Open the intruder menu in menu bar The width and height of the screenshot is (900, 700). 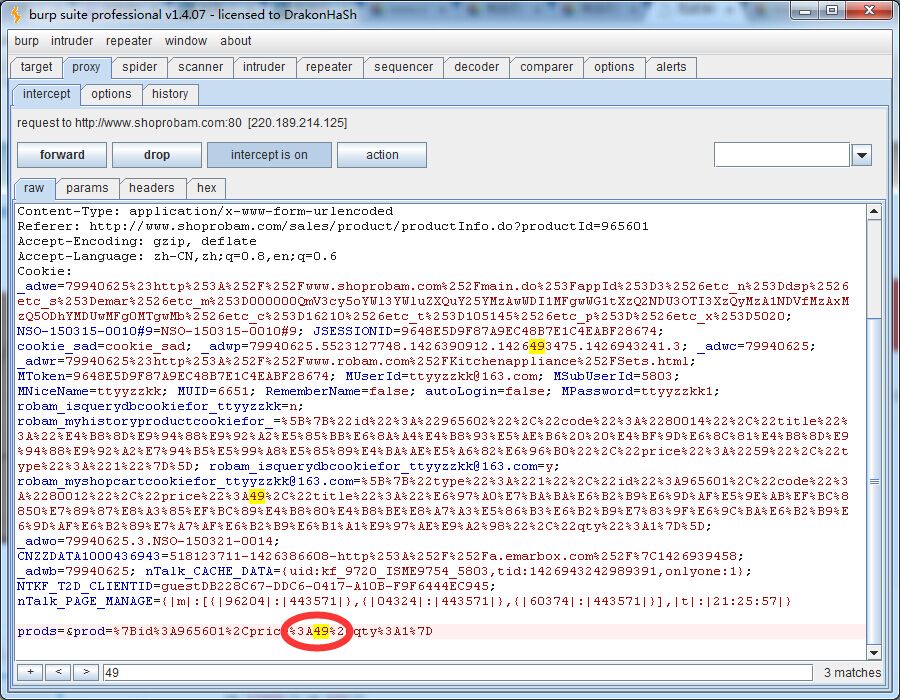click(72, 41)
